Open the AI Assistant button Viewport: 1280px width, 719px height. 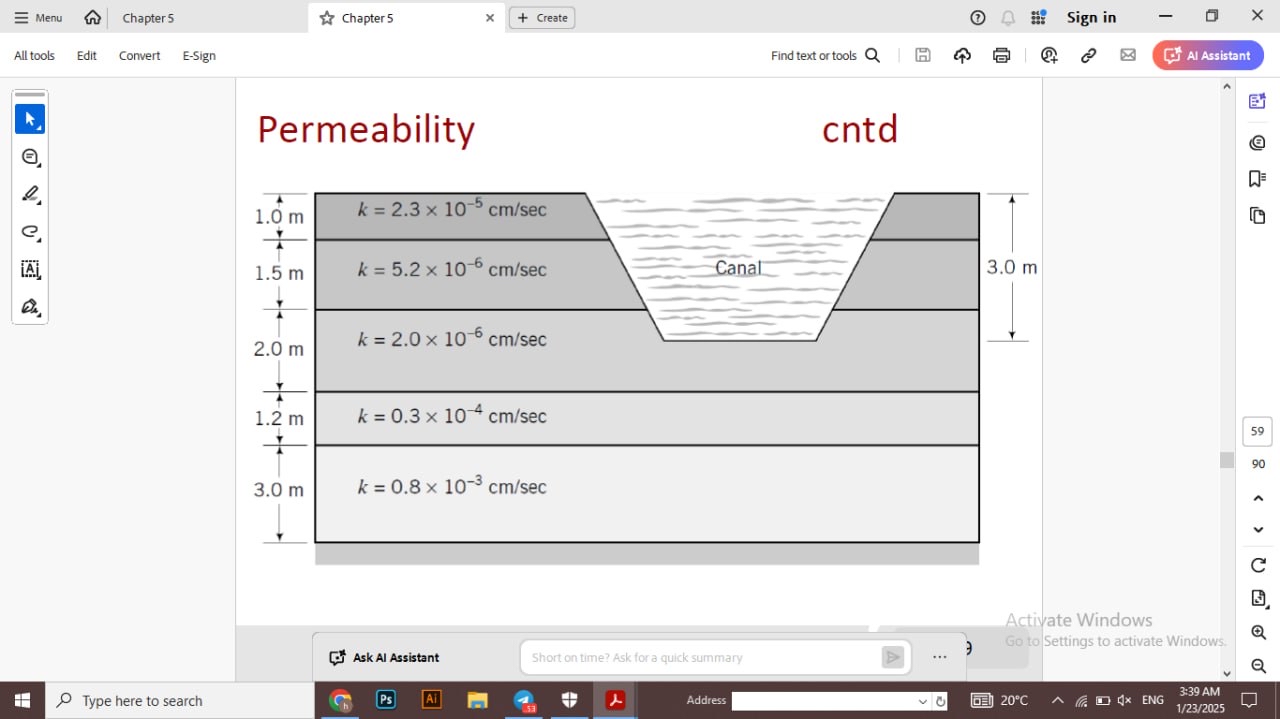1208,55
